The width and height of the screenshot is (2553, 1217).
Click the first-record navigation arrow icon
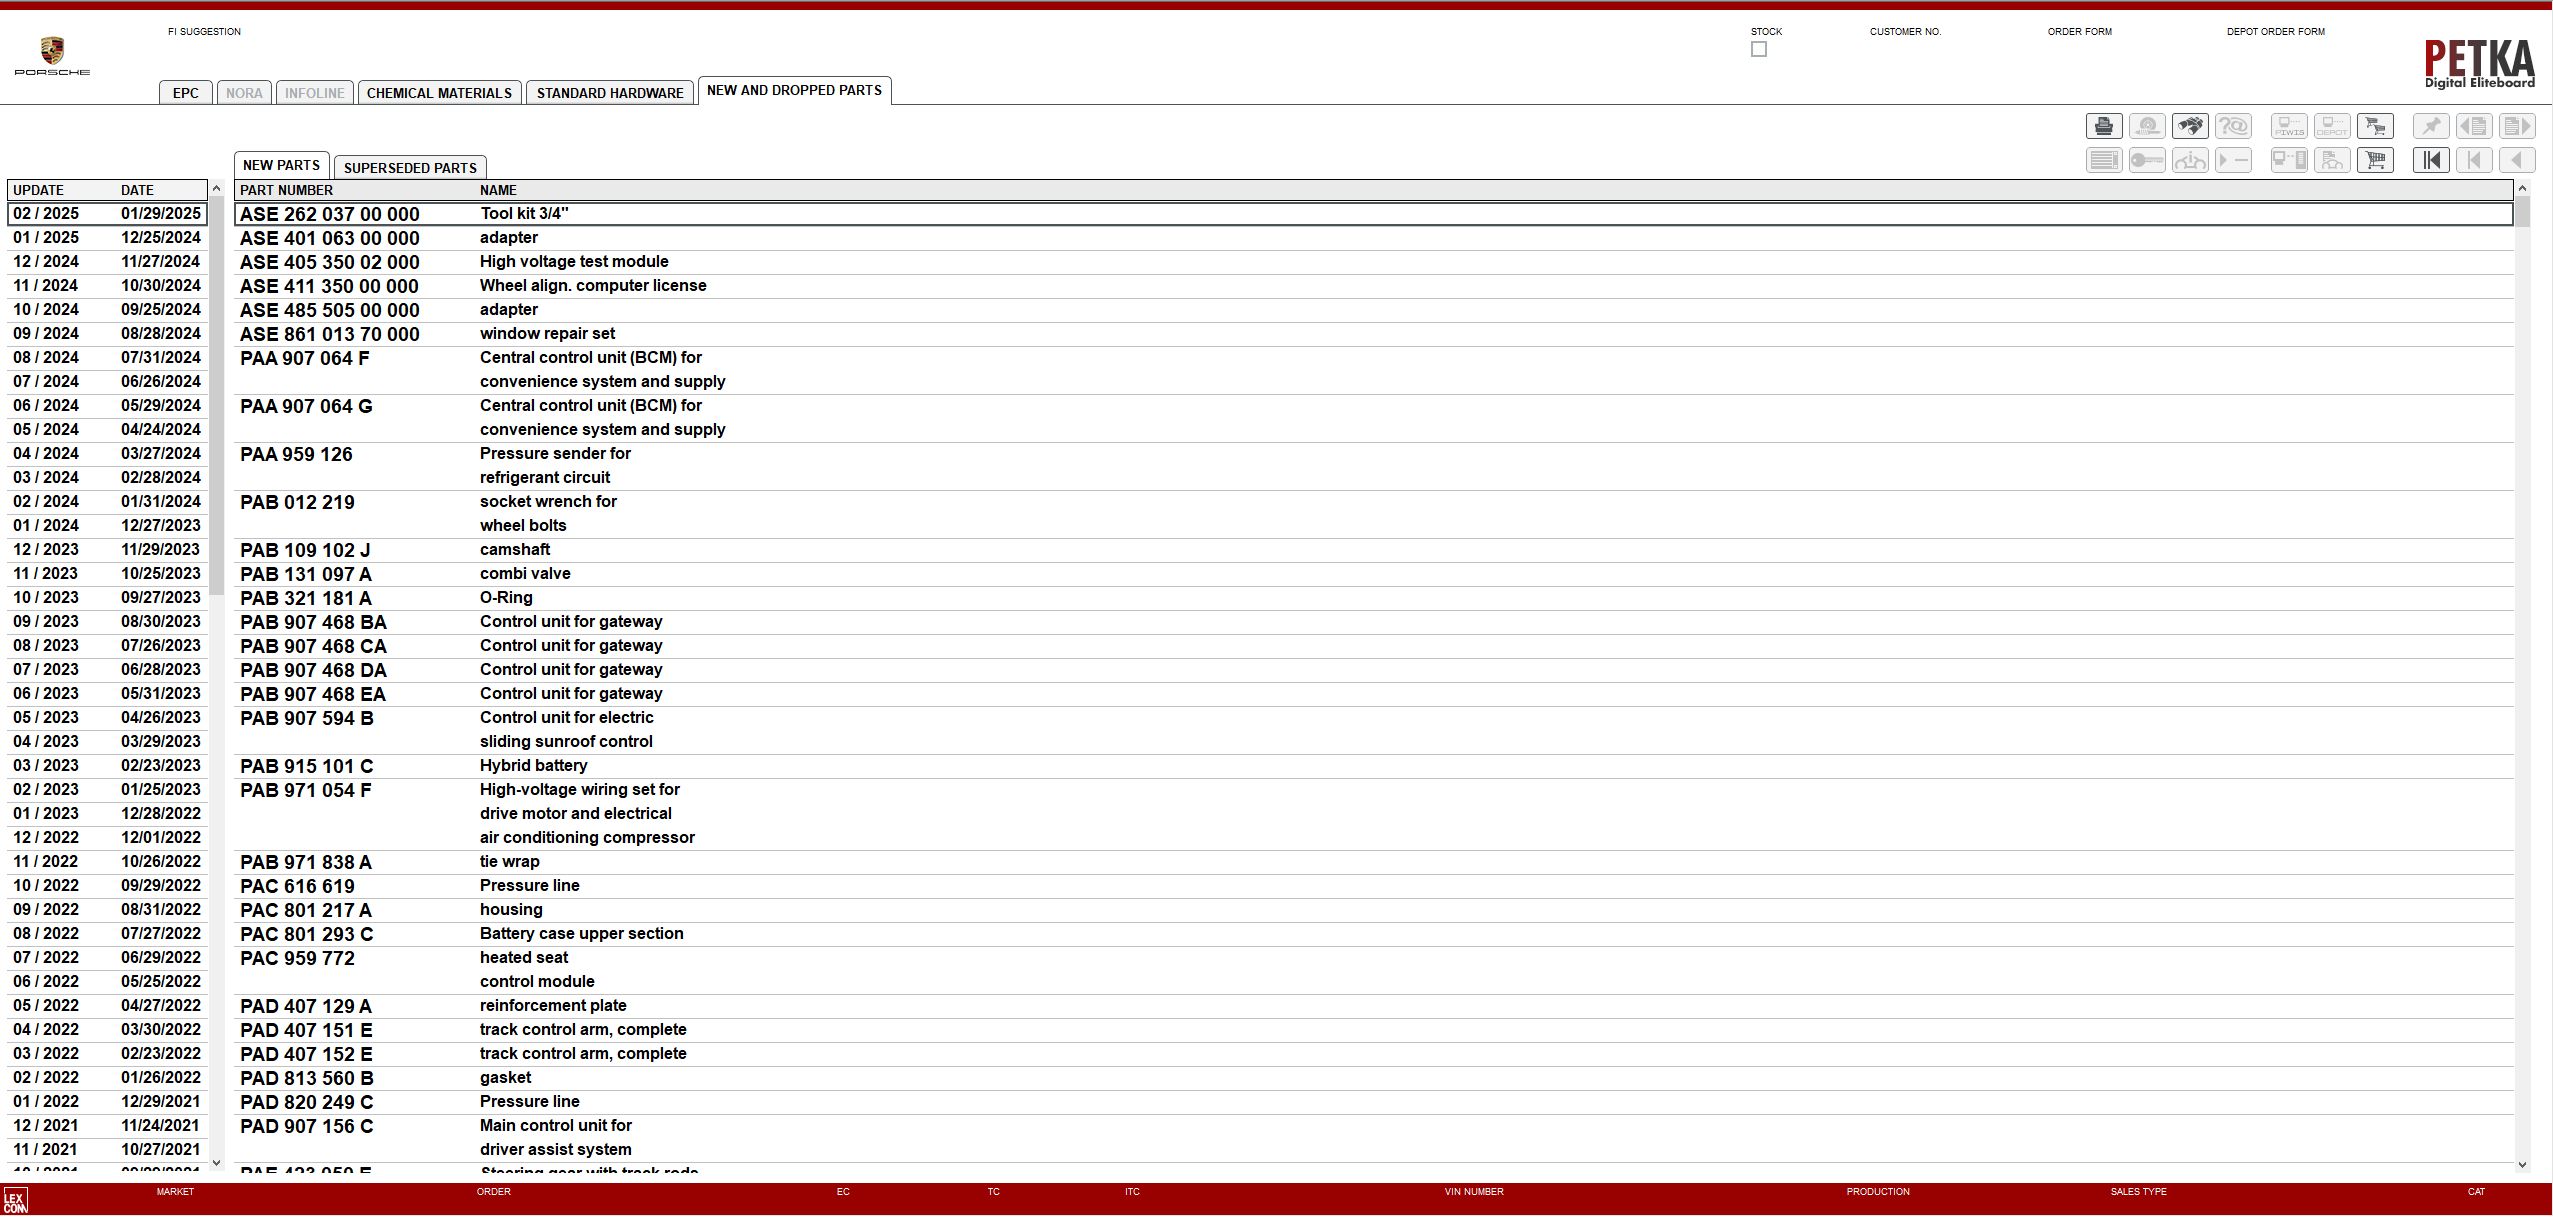click(x=2432, y=160)
